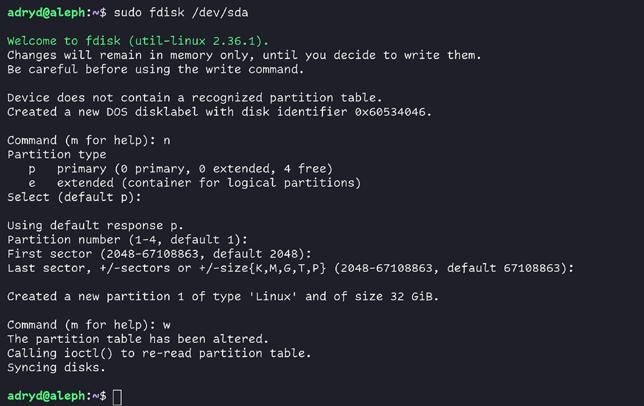644x406 pixels.
Task: Click the green 'Welcome to fdisk' line
Action: tap(138, 41)
